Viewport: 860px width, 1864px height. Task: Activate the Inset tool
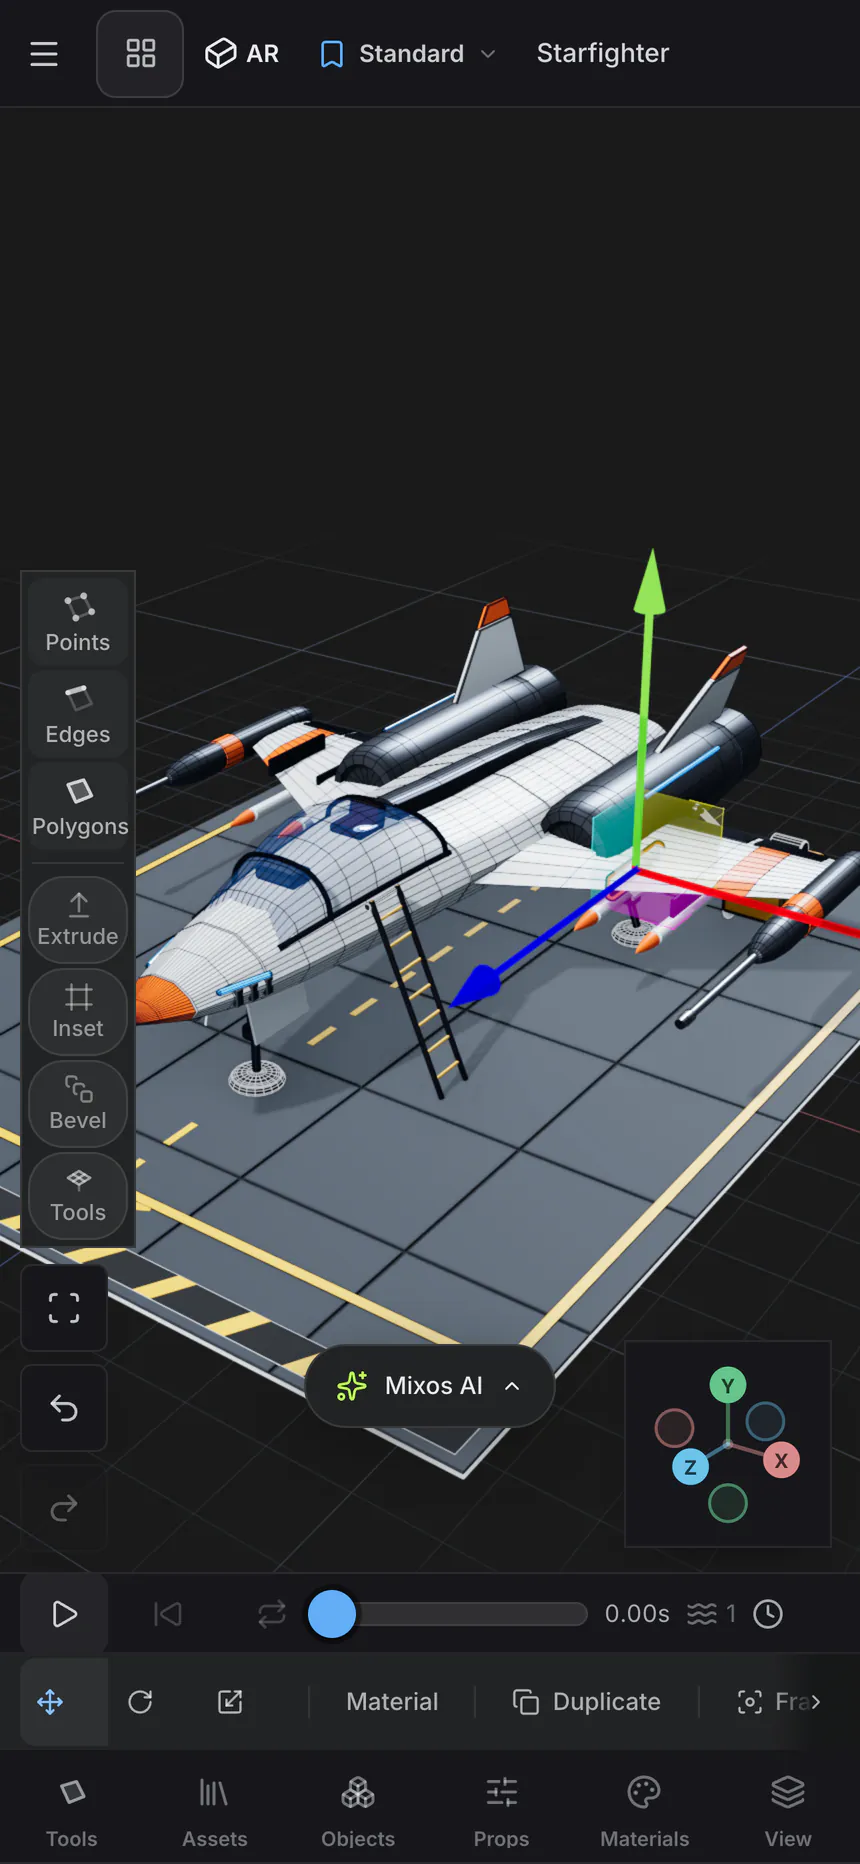pos(78,1012)
